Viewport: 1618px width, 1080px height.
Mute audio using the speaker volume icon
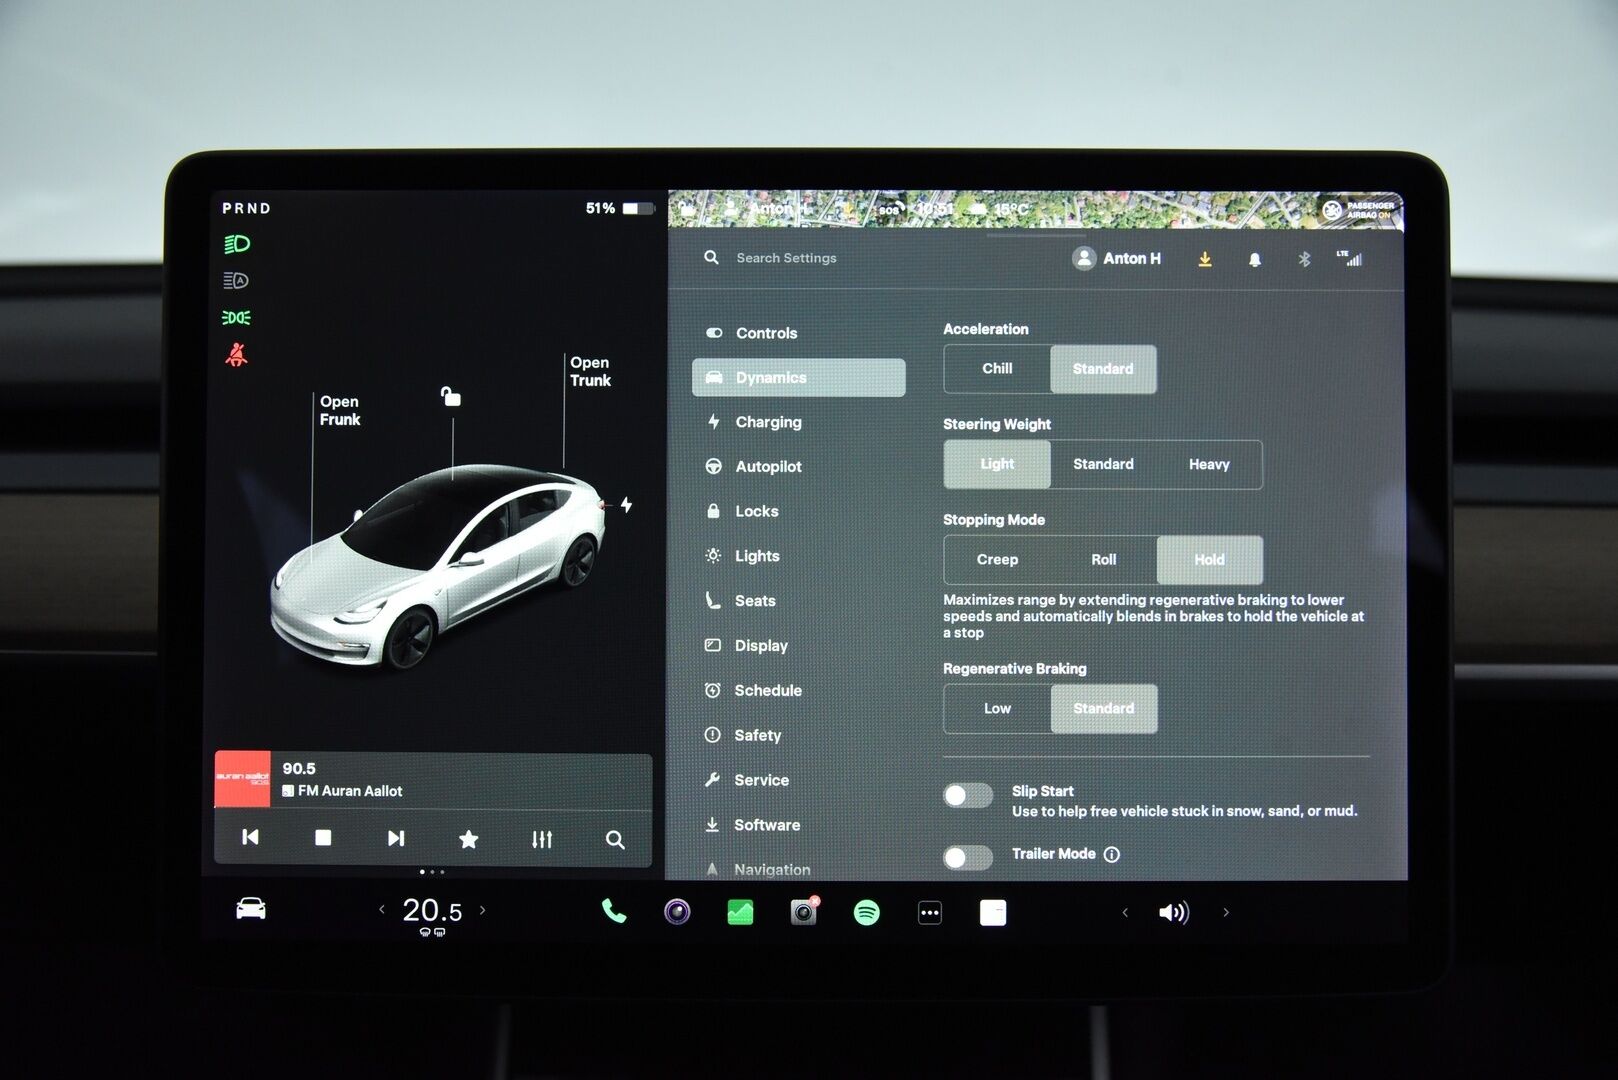(1174, 912)
